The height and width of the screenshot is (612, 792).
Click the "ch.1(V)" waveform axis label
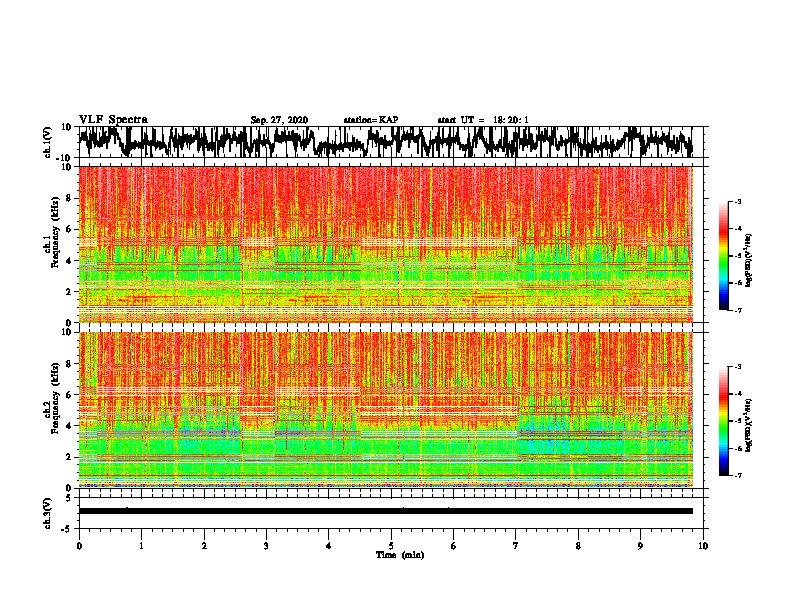(x=48, y=142)
